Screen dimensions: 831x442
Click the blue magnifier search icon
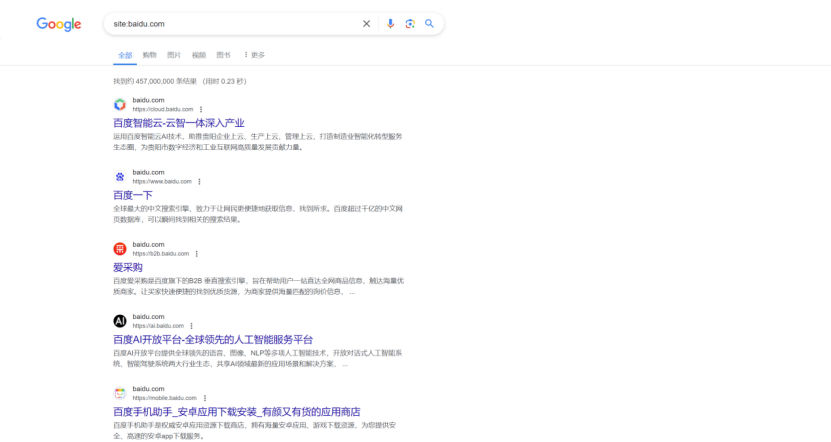pos(429,24)
